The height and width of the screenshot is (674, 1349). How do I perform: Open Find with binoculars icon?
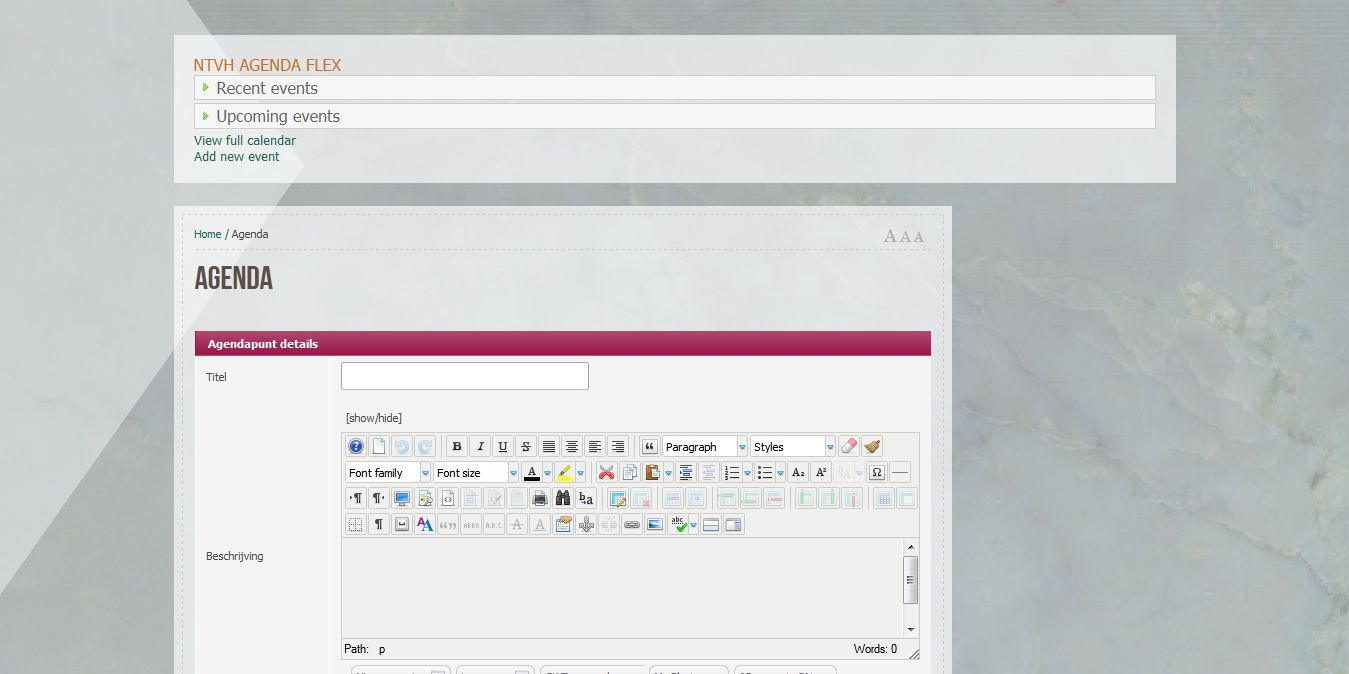tap(563, 498)
